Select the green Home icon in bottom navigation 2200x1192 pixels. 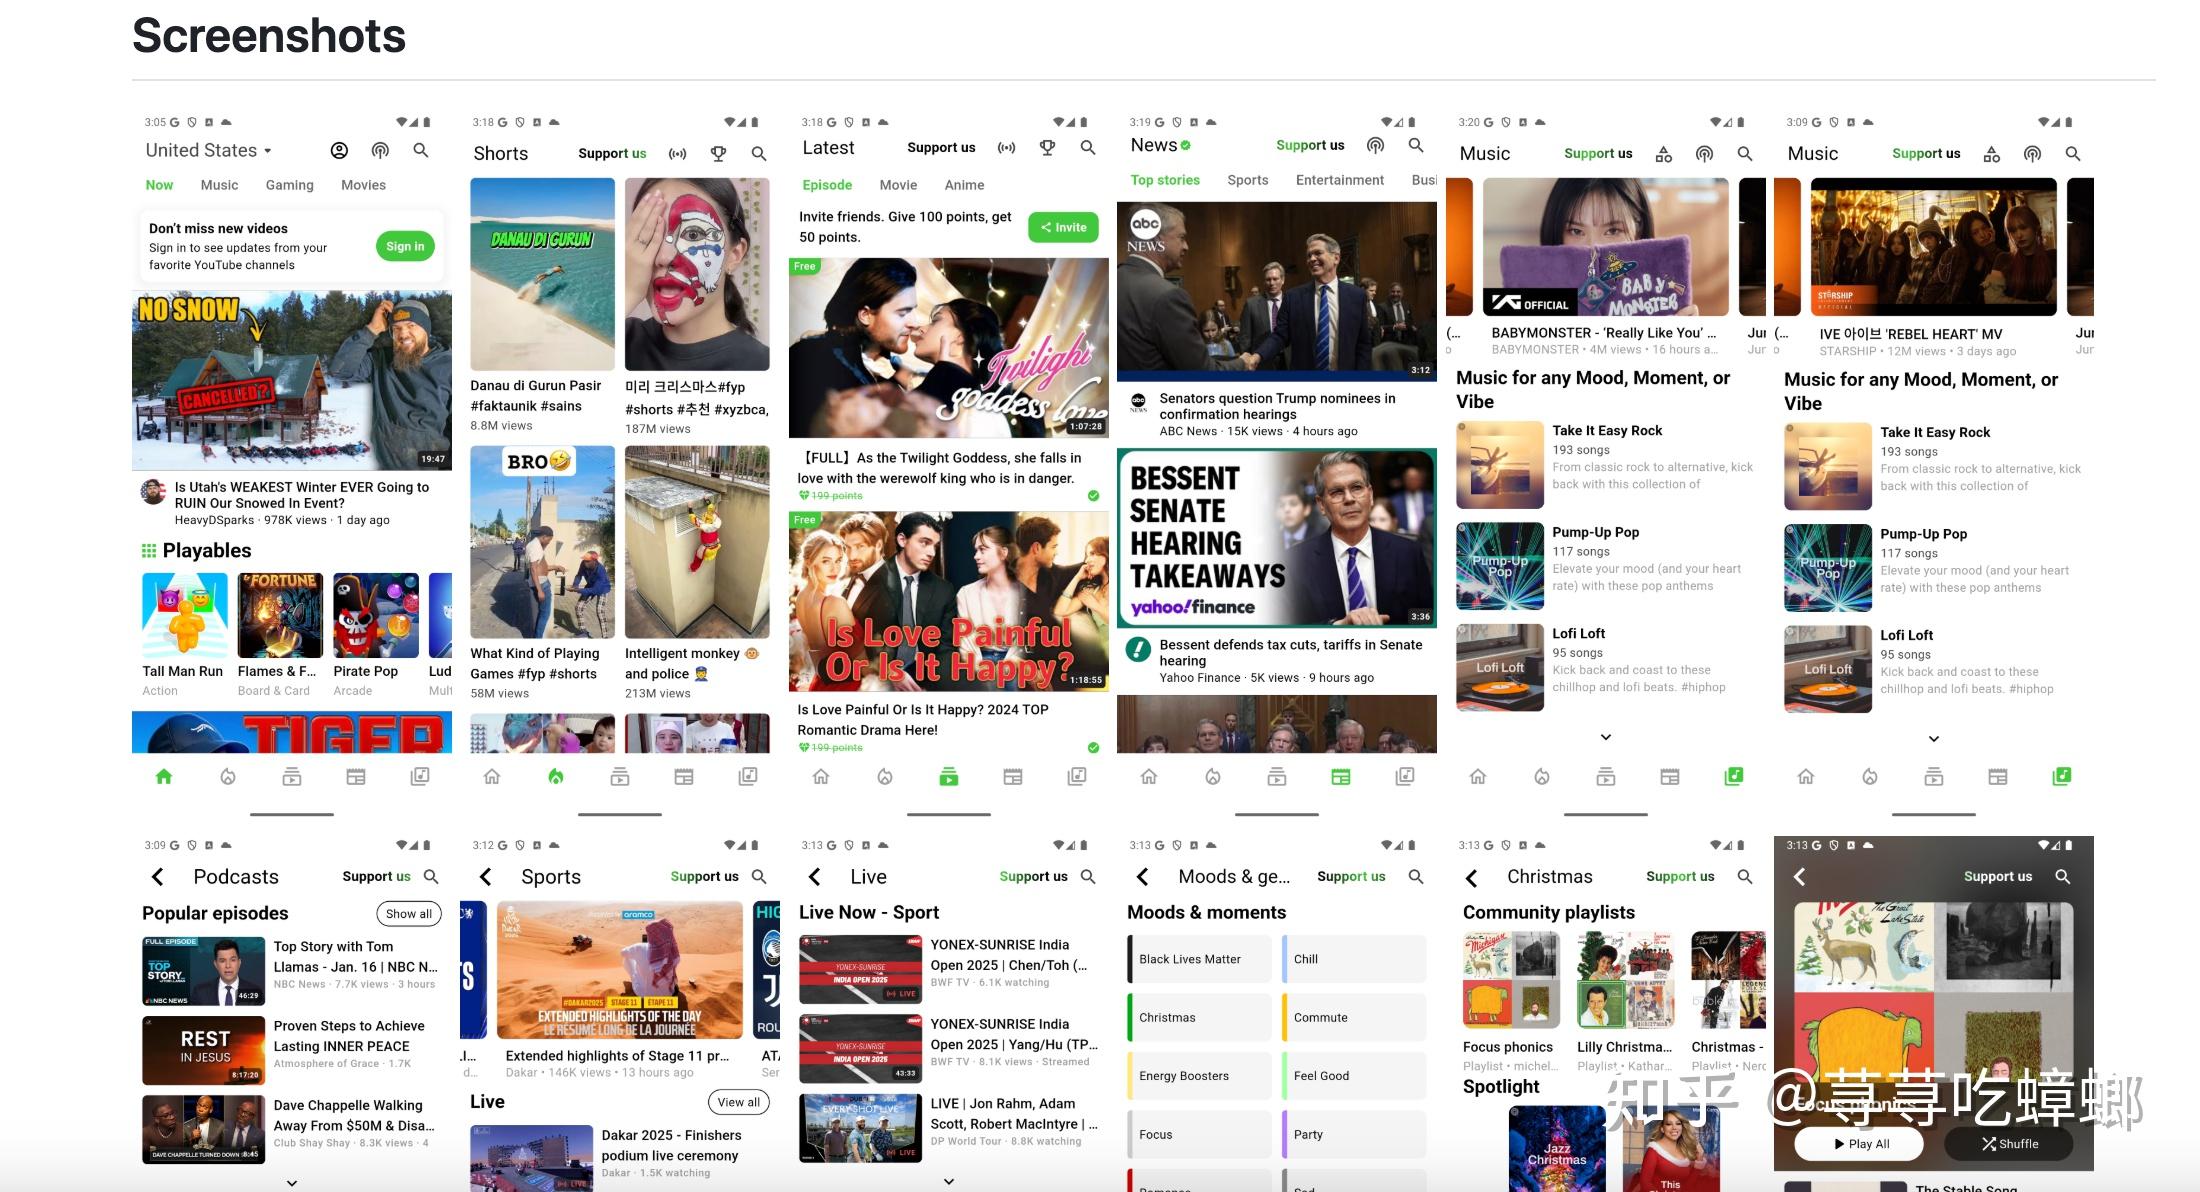click(x=164, y=776)
